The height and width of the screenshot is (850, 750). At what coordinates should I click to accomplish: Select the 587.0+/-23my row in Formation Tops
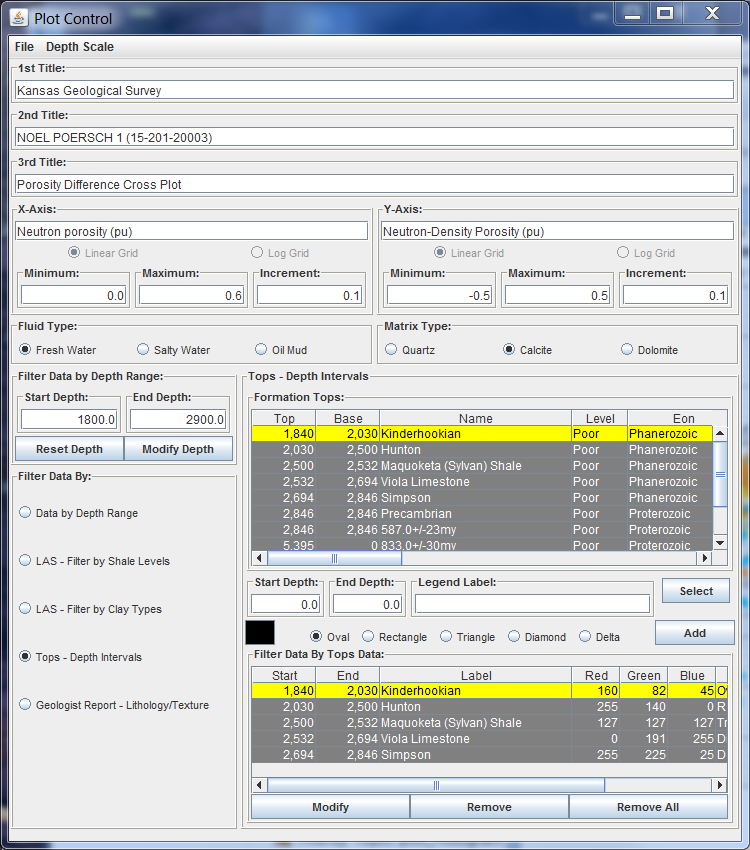[482, 530]
